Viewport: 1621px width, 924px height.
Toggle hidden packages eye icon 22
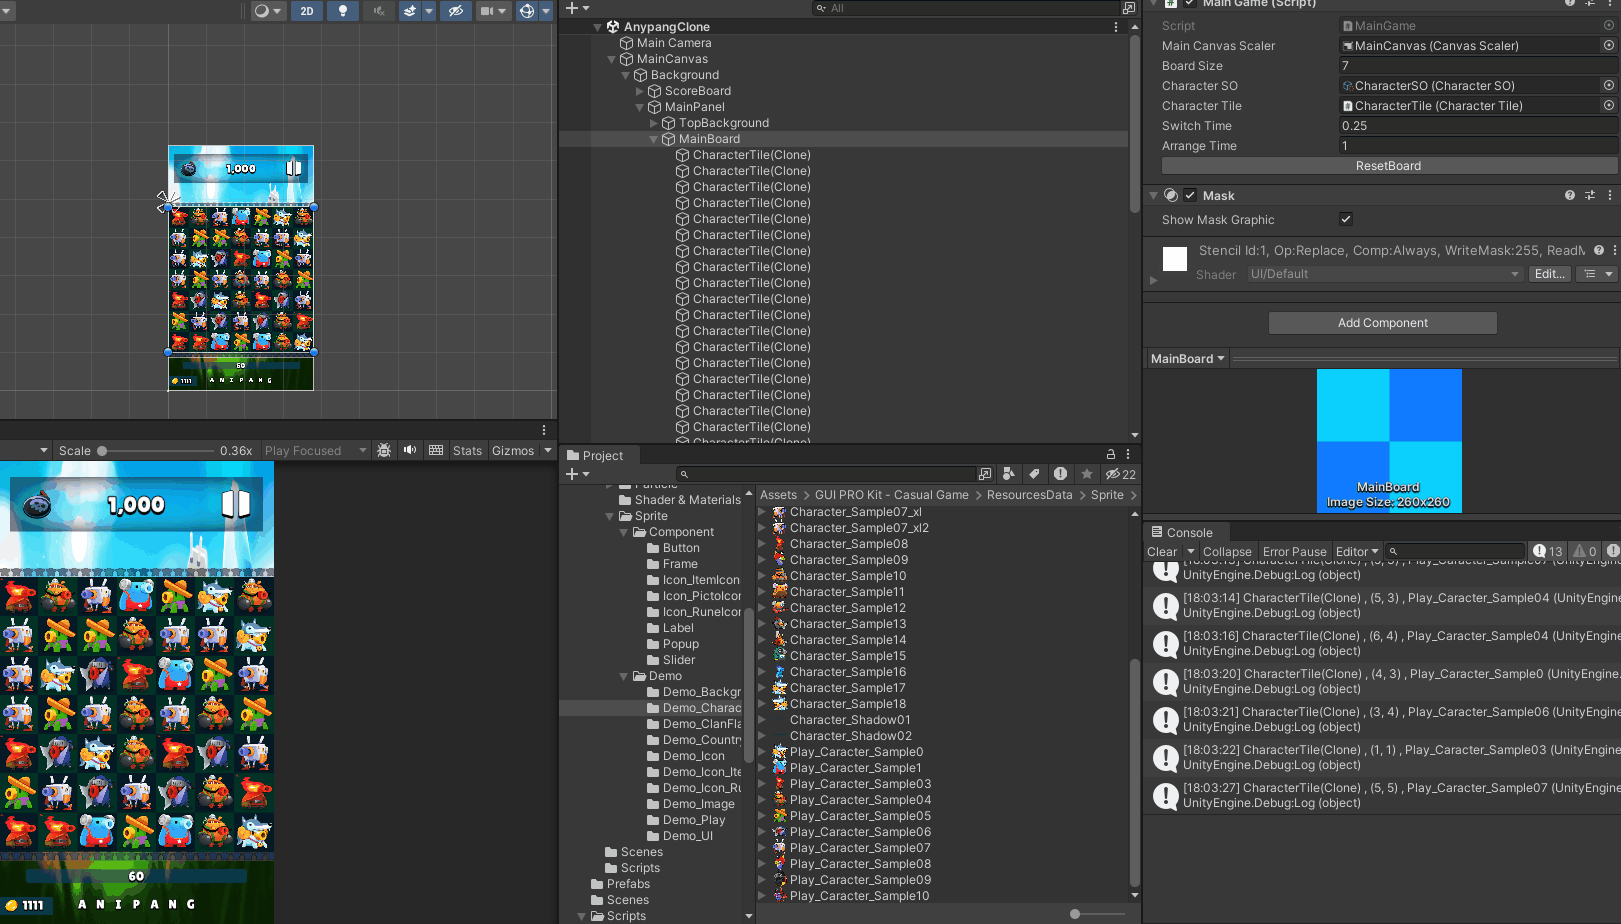[x=1121, y=474]
